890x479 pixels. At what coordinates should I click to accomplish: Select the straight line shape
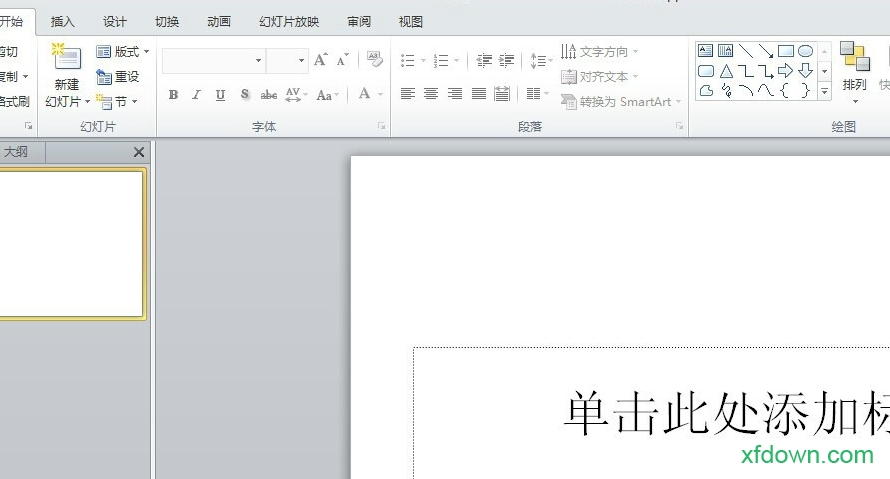pos(746,51)
